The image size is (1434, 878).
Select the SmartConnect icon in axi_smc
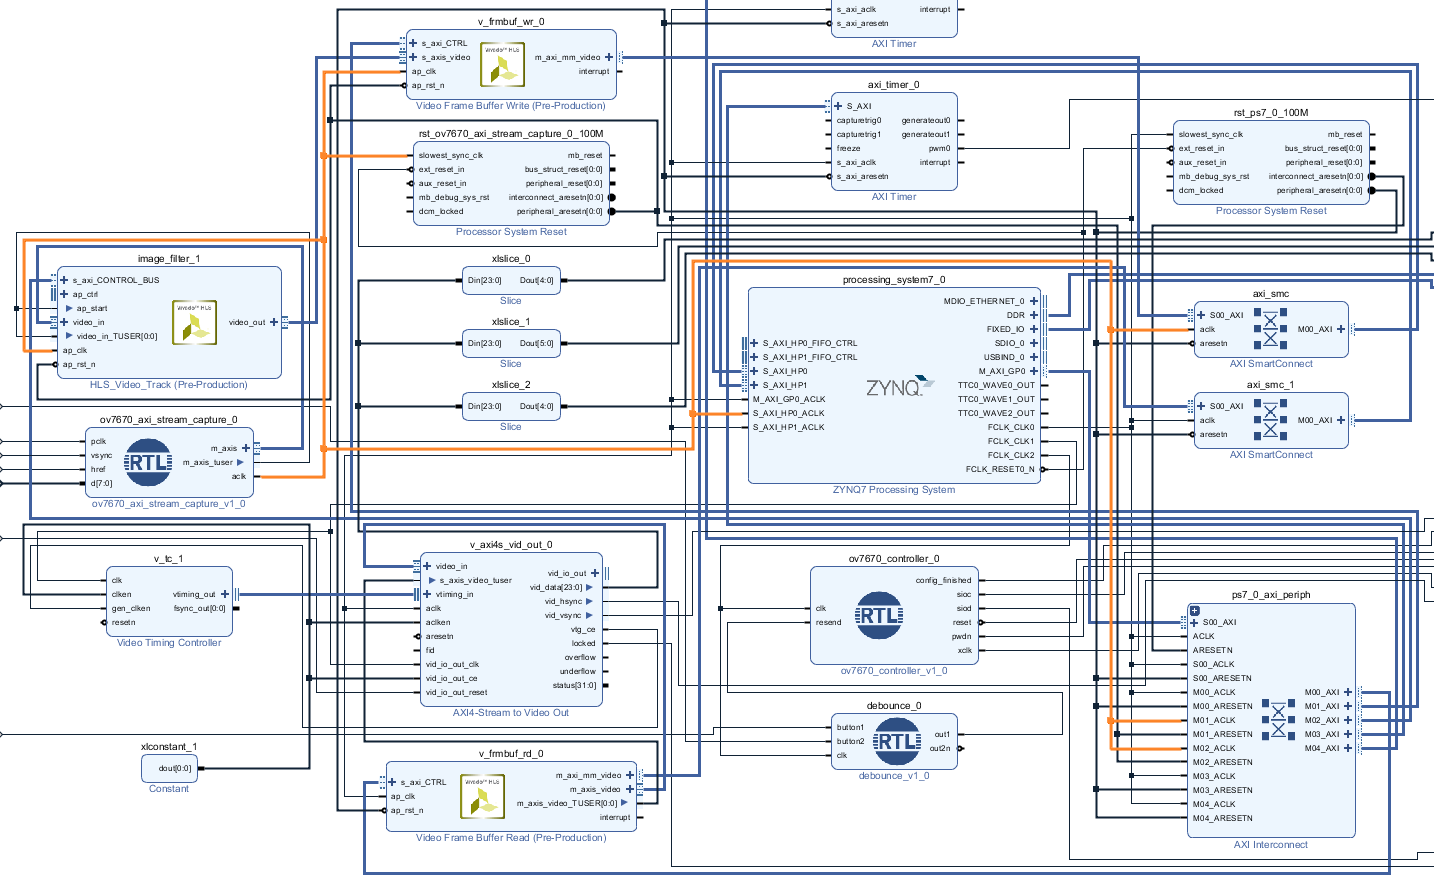[1270, 329]
